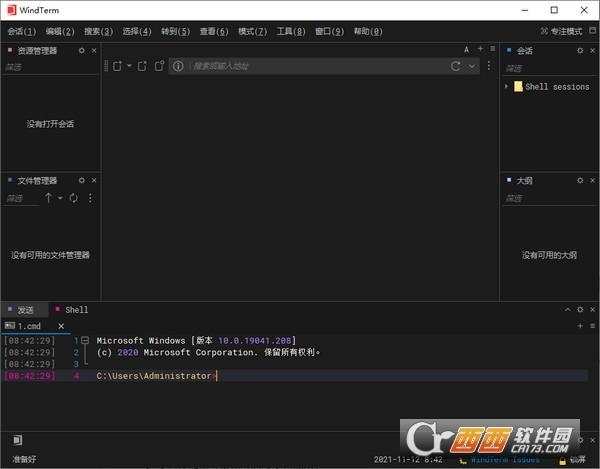Toggle 专注模式 focus mode
600x469 pixels.
click(x=561, y=31)
